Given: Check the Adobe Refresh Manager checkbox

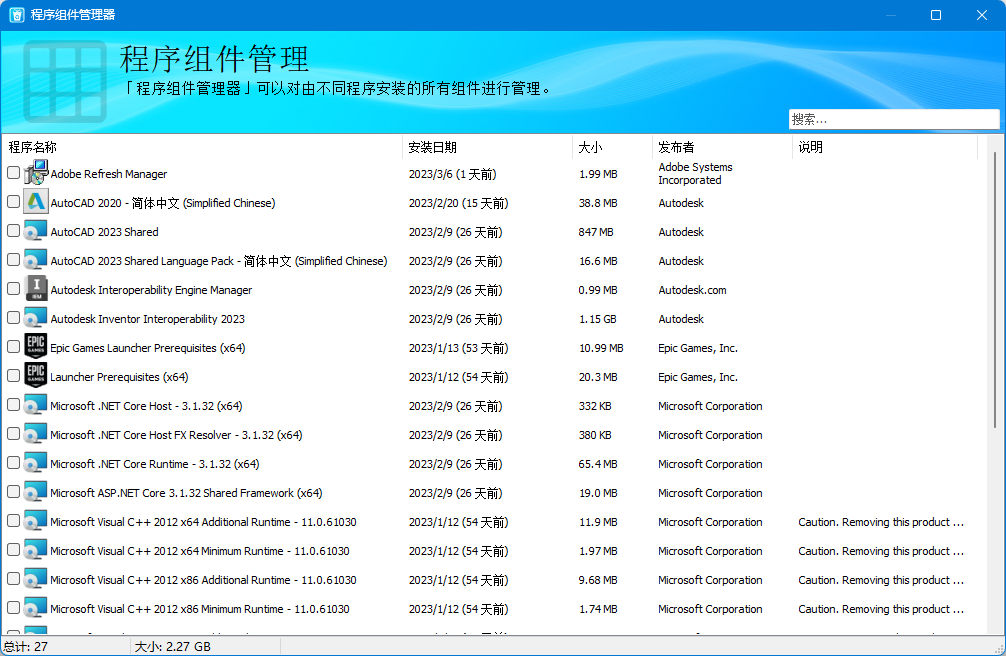Looking at the screenshot, I should [x=13, y=173].
